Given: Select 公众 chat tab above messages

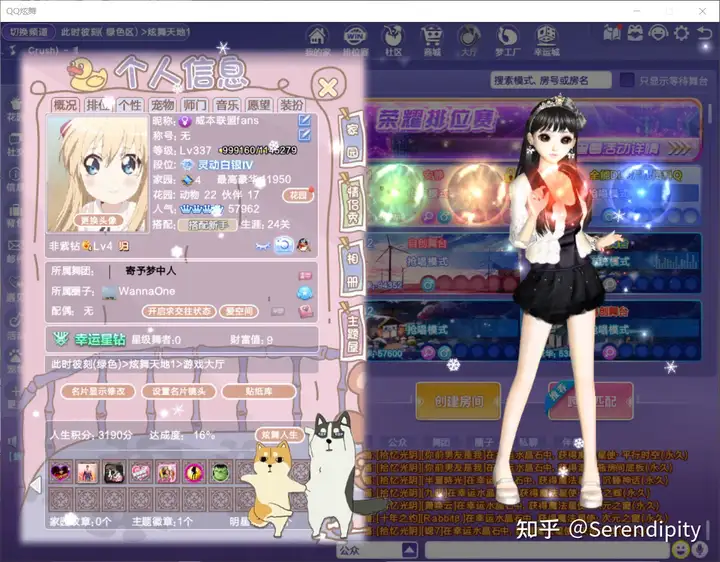Looking at the screenshot, I should pos(398,442).
